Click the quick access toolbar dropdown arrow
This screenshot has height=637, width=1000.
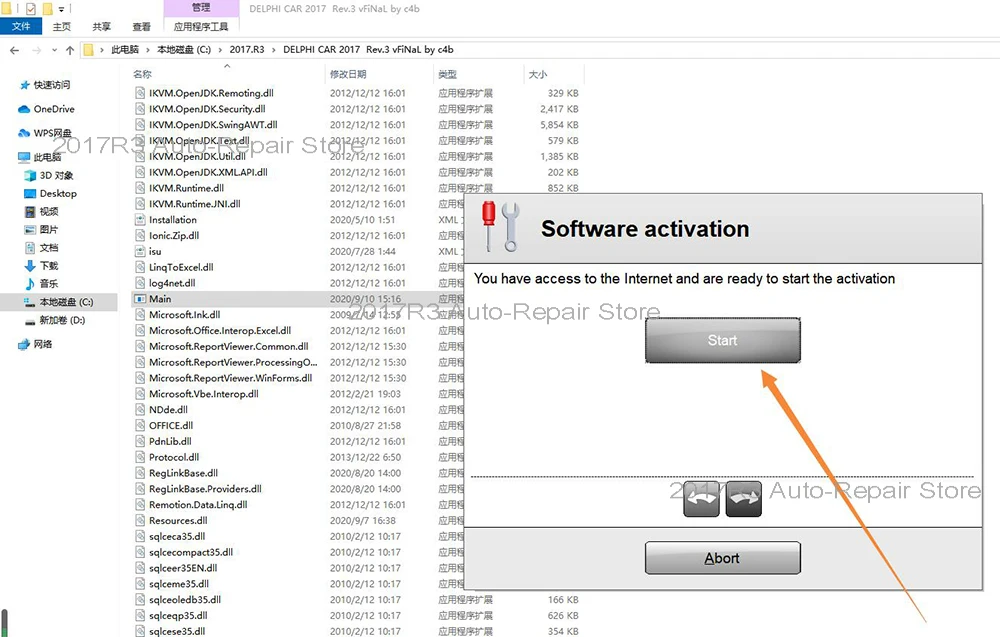61,9
